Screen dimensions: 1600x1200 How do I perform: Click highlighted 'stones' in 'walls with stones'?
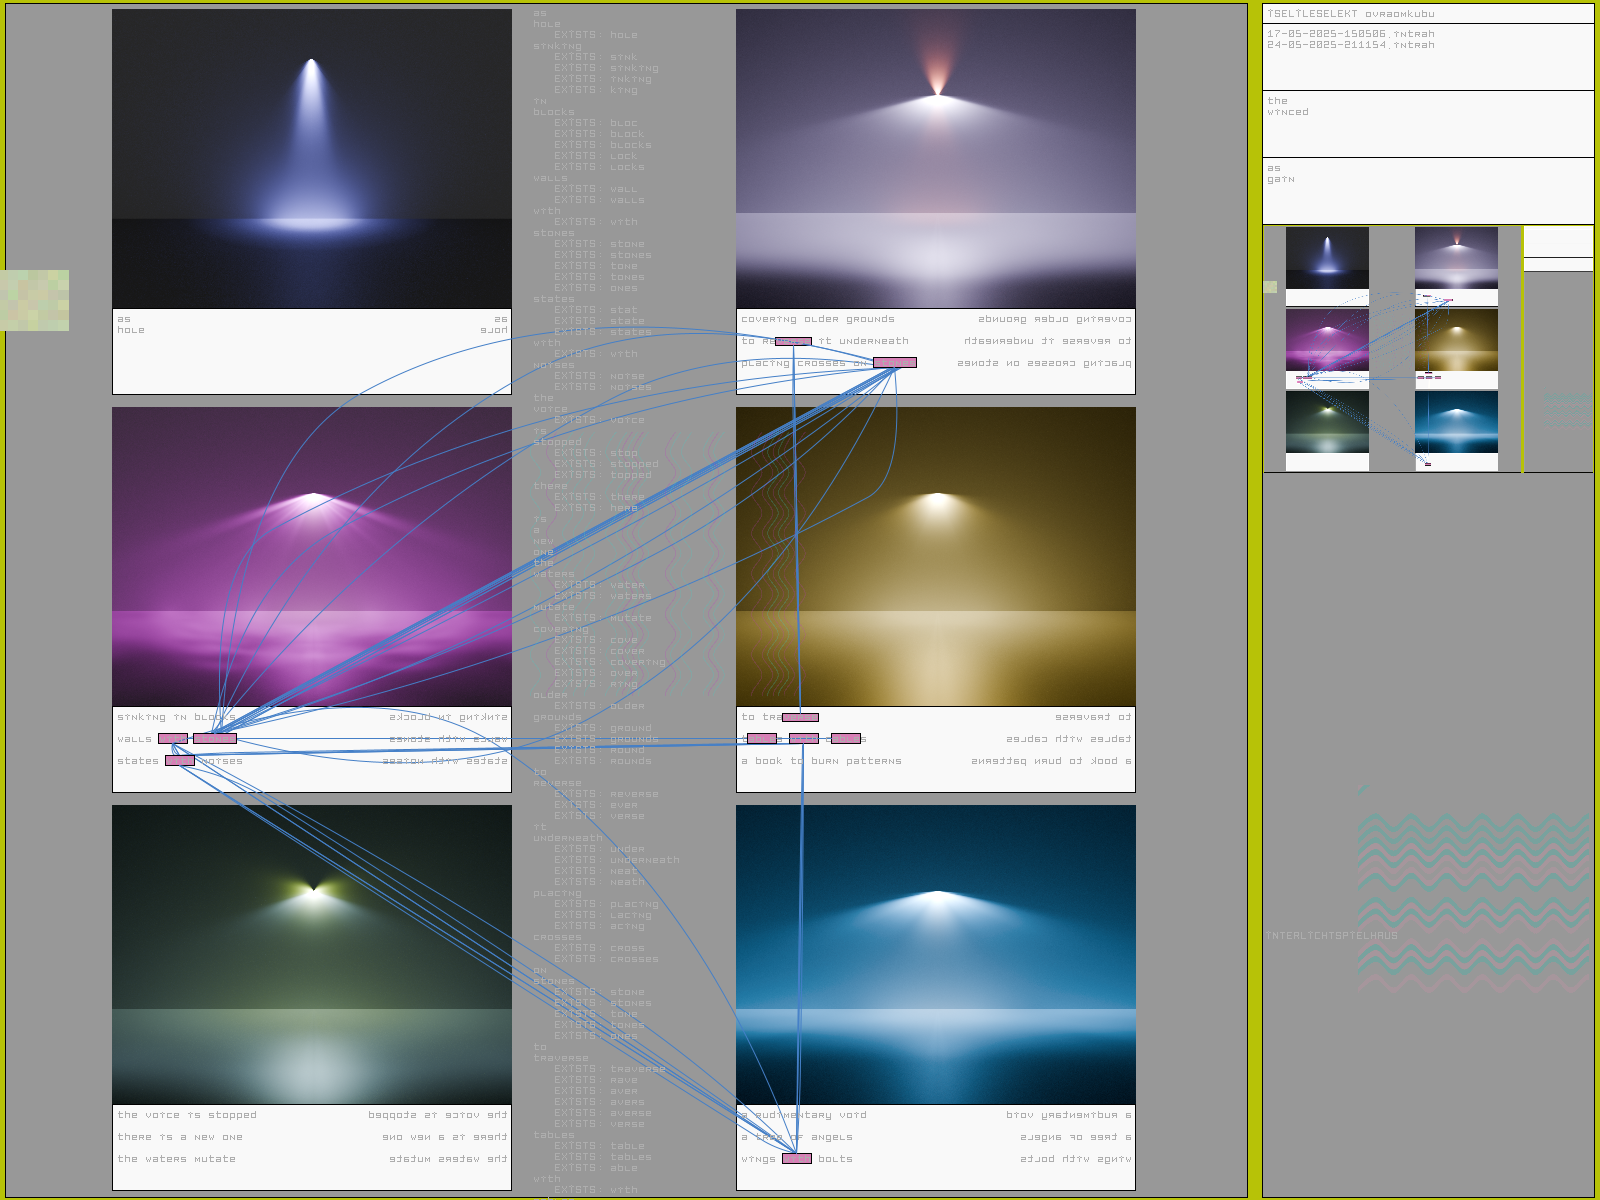(x=215, y=739)
